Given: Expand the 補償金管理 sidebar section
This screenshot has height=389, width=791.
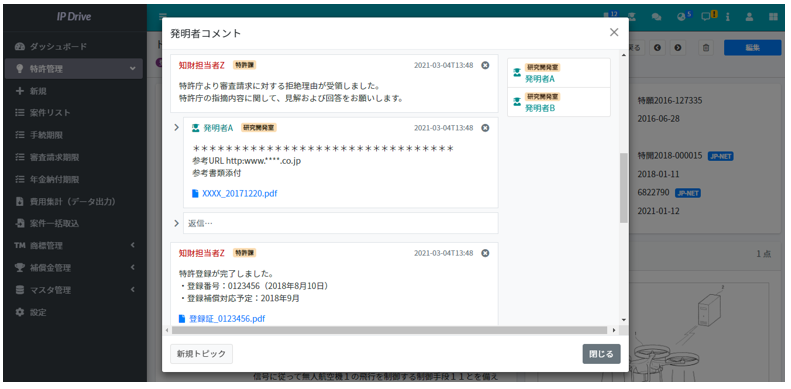Looking at the screenshot, I should [x=74, y=268].
